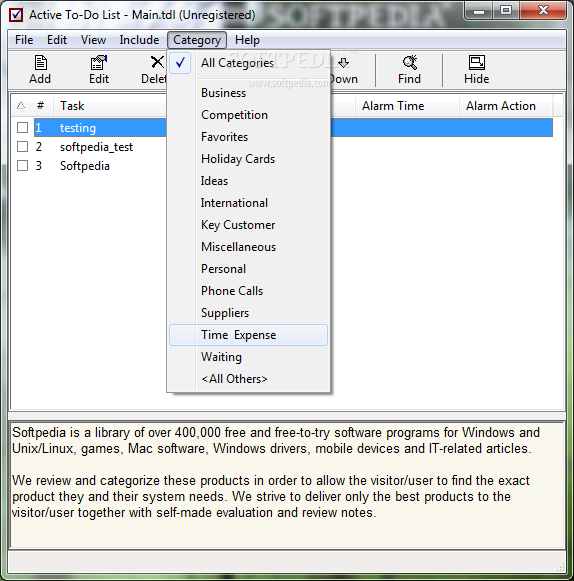Viewport: 574px width, 581px height.
Task: Close the Active To-Do List window
Action: (x=543, y=10)
